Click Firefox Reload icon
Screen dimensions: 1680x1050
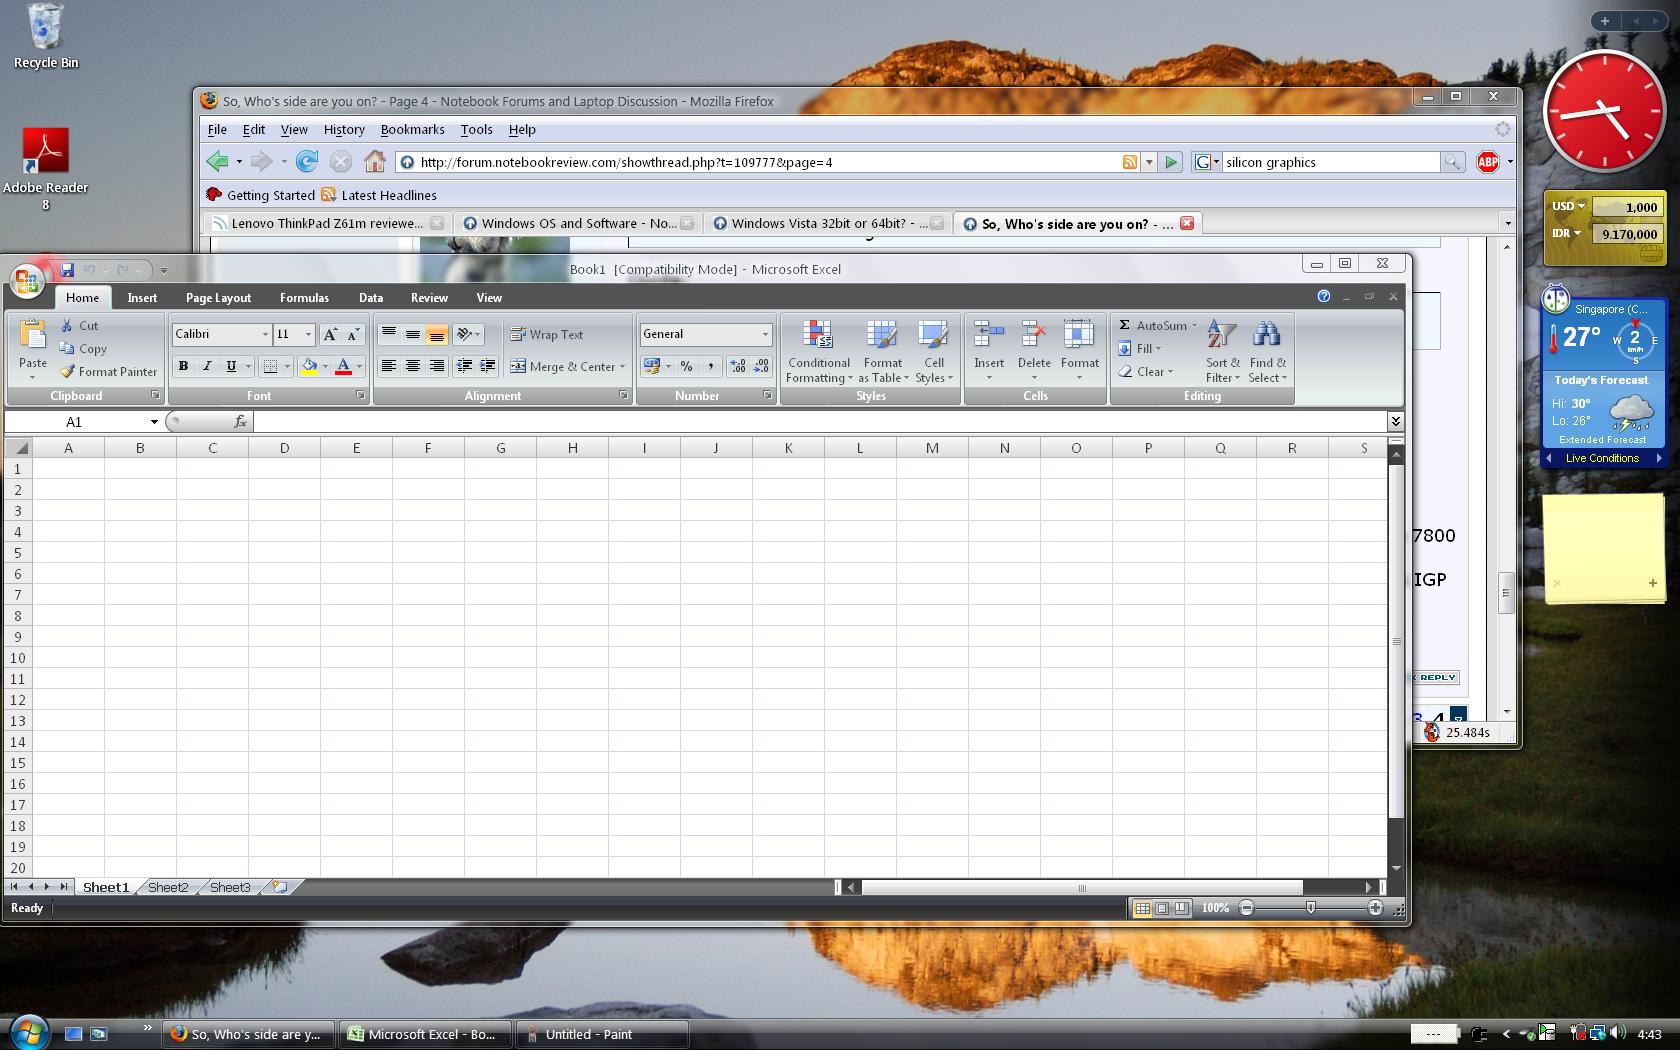(x=307, y=161)
